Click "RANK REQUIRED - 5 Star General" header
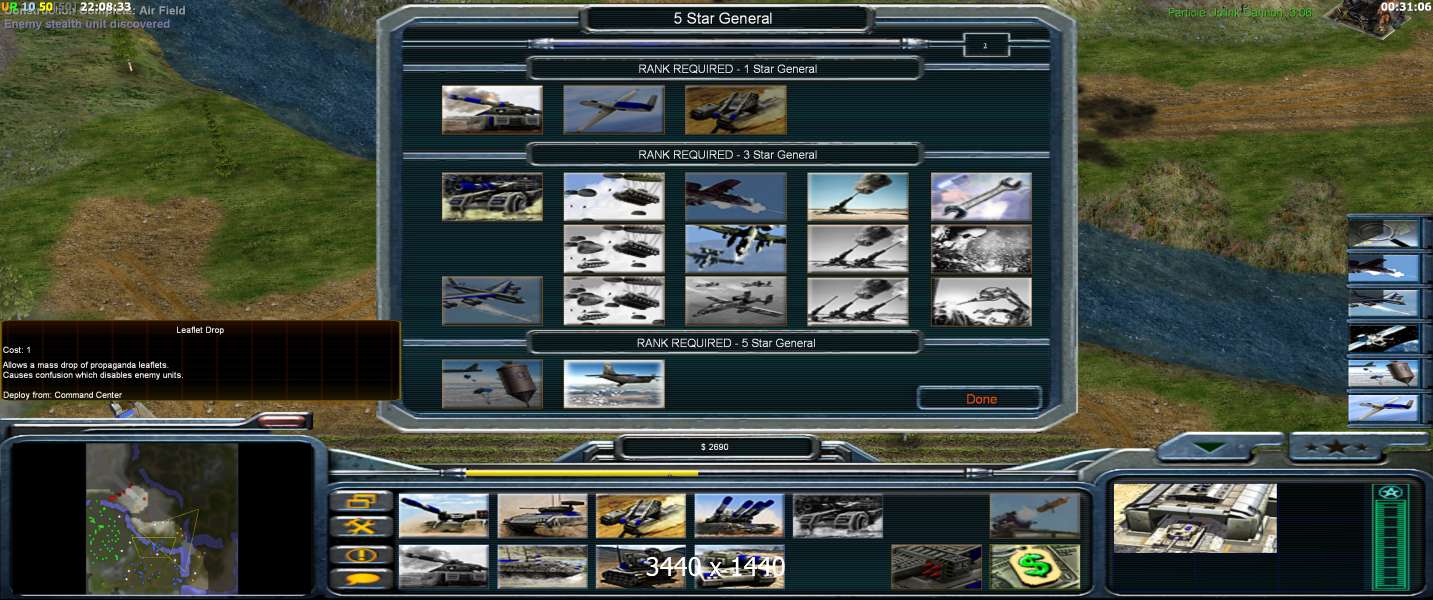 [727, 343]
